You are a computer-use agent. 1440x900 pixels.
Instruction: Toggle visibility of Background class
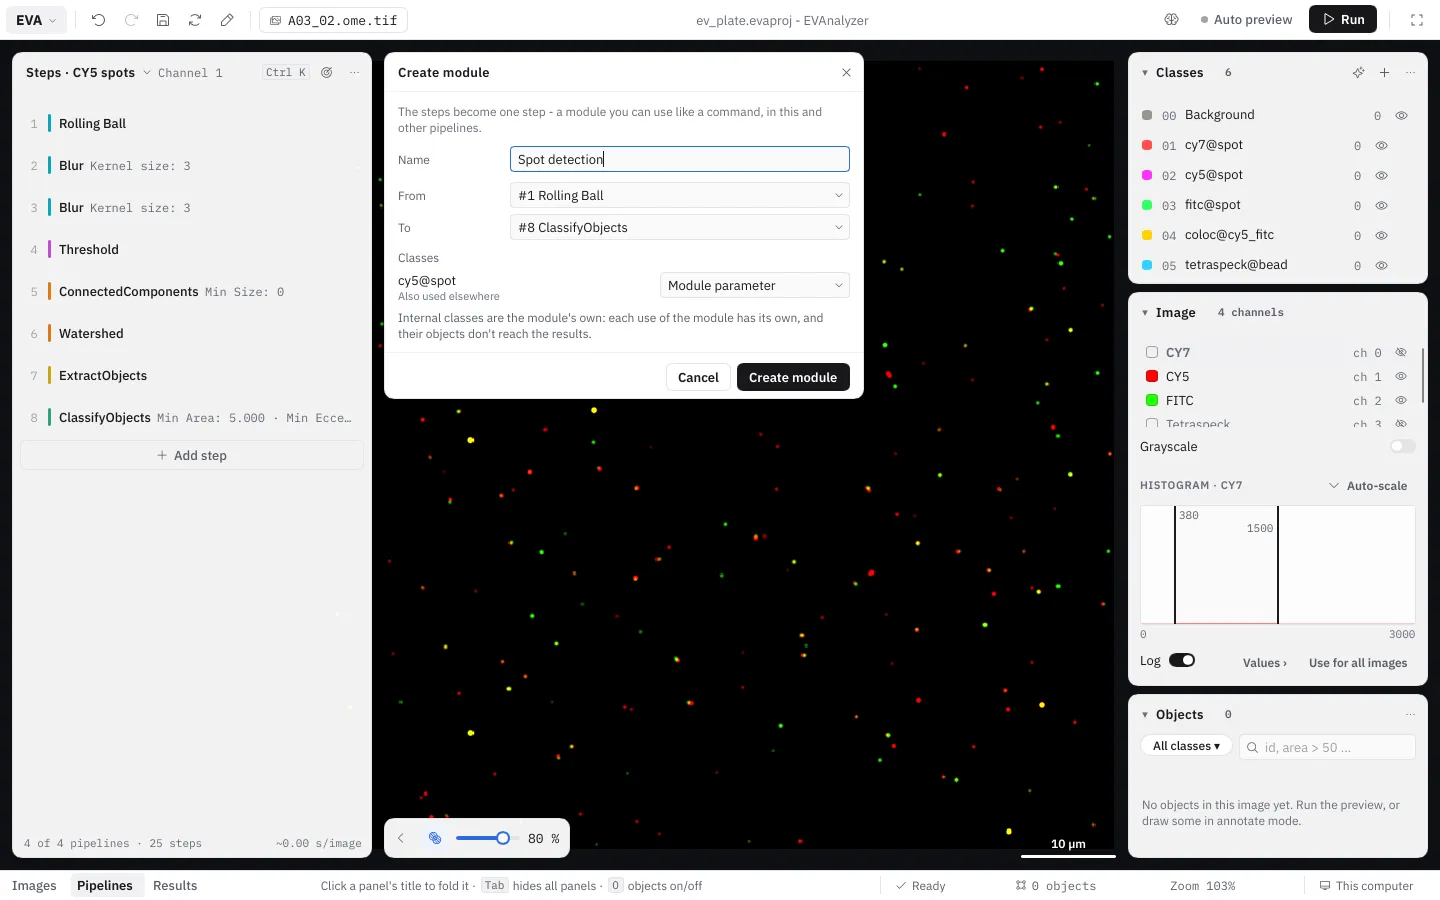coord(1402,116)
